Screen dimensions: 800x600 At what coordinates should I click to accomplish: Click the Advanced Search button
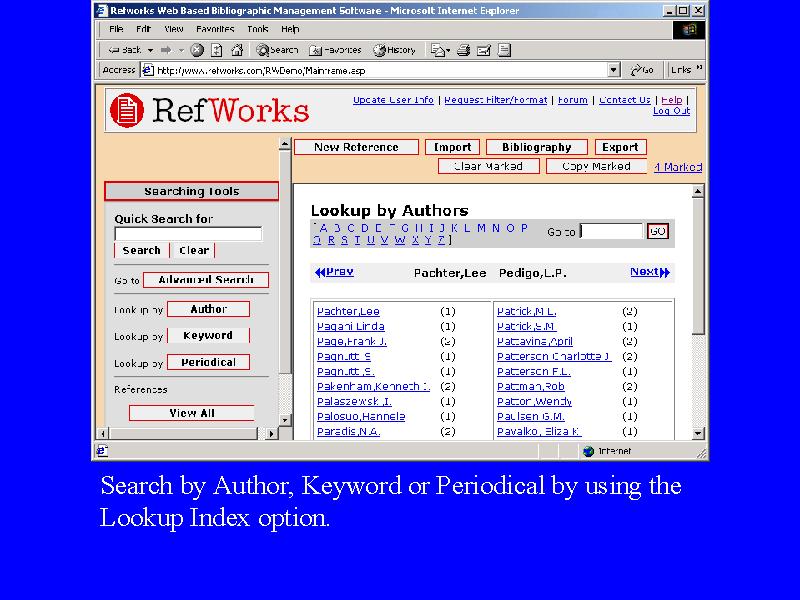click(206, 280)
